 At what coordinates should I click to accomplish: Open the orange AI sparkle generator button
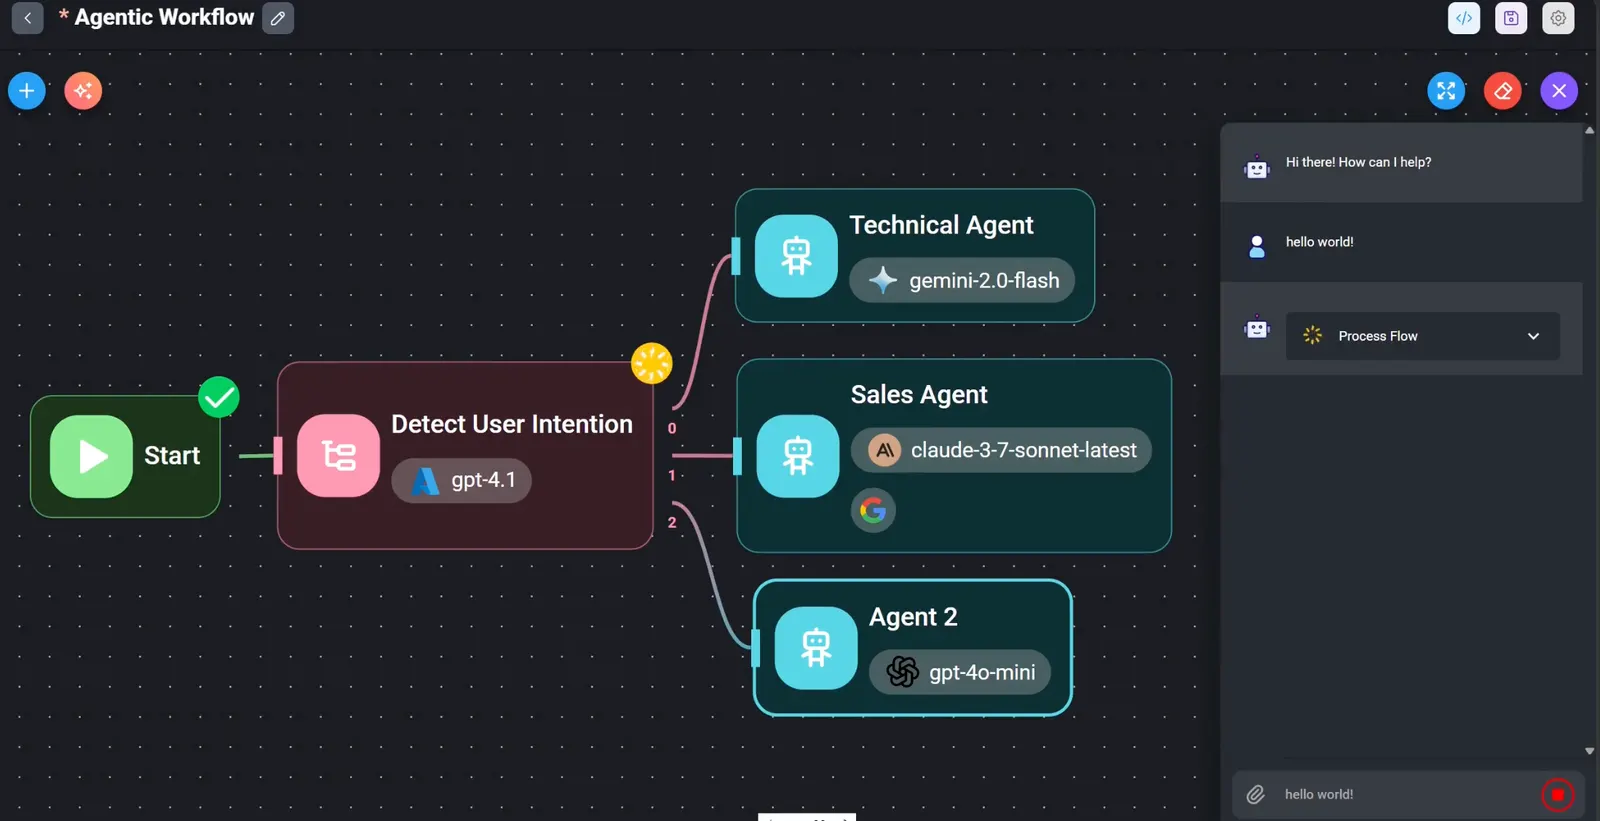(x=83, y=91)
